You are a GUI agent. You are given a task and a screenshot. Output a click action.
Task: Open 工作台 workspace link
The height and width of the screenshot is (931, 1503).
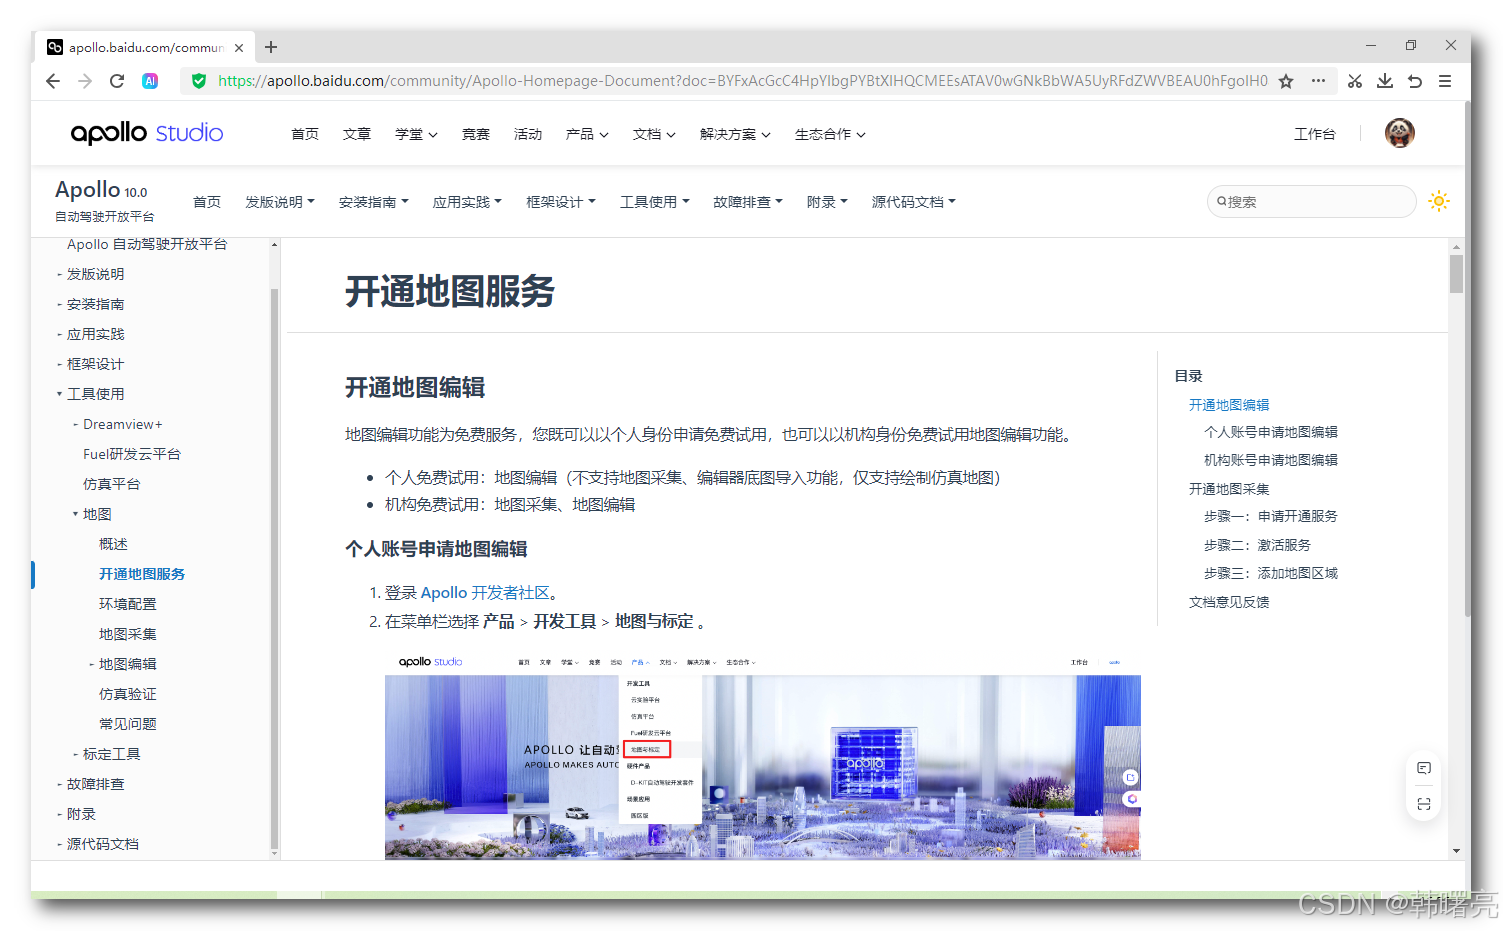(1315, 134)
